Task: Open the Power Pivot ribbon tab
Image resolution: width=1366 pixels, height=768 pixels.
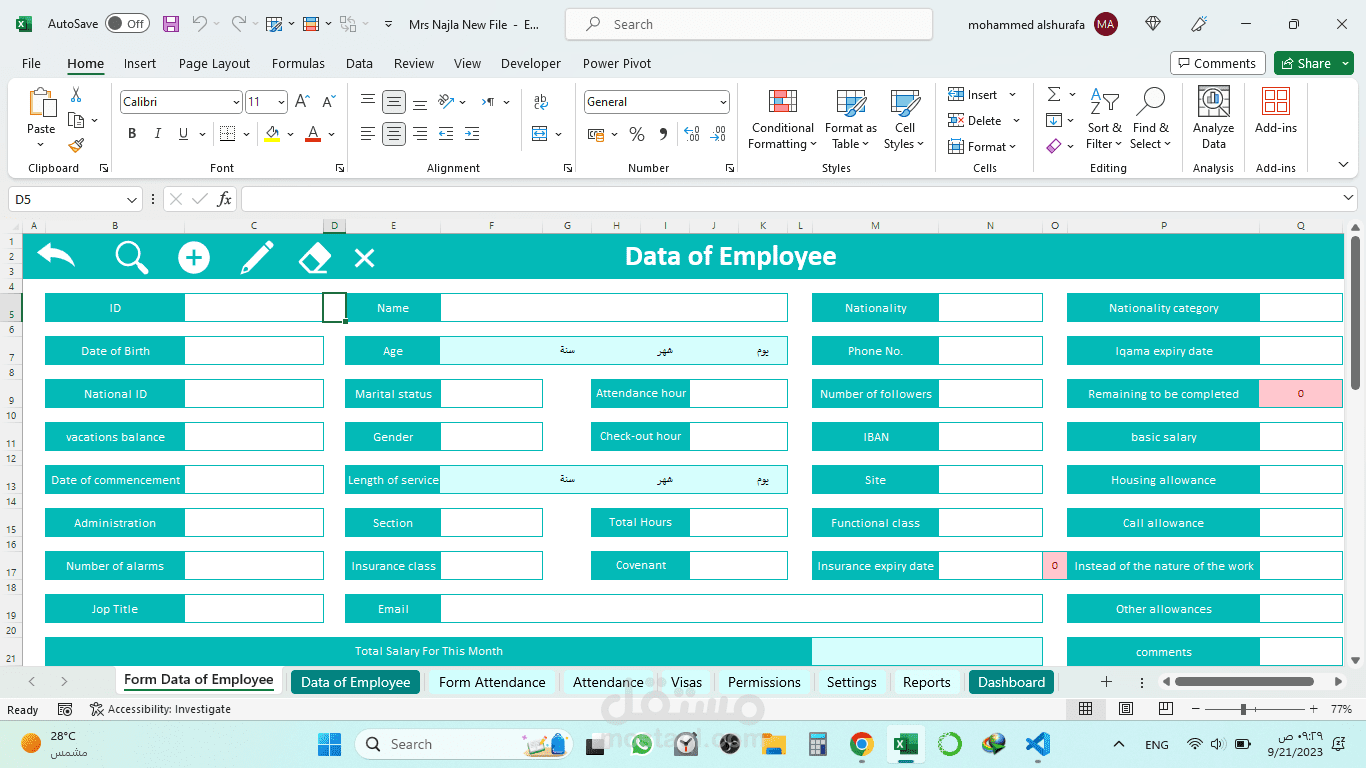Action: pyautogui.click(x=617, y=63)
